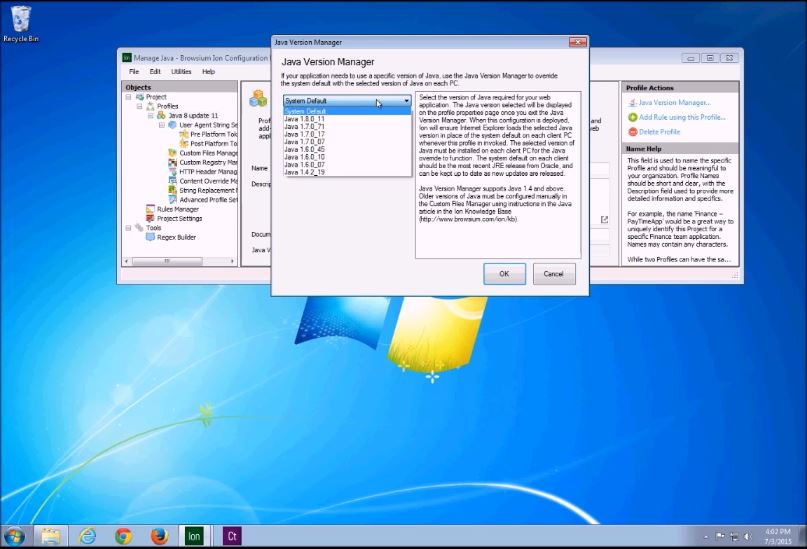Collapse the Tools tree node
This screenshot has height=549, width=807.
coord(128,228)
